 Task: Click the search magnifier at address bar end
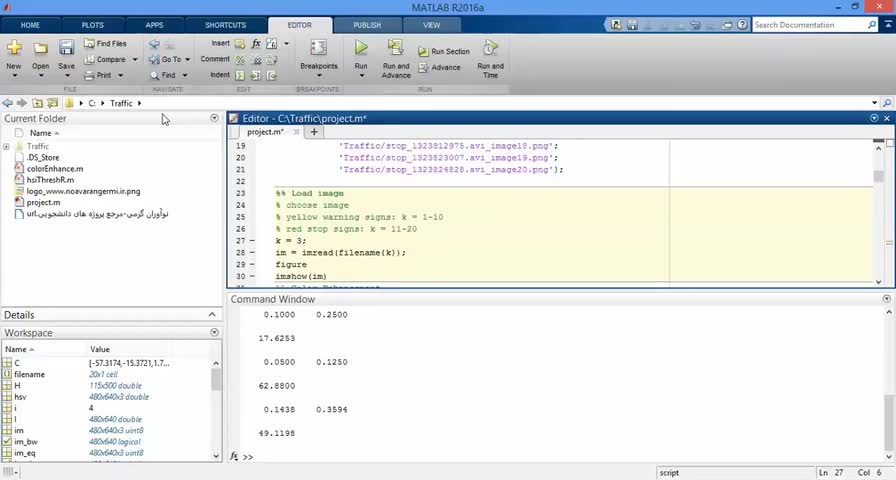tap(887, 103)
